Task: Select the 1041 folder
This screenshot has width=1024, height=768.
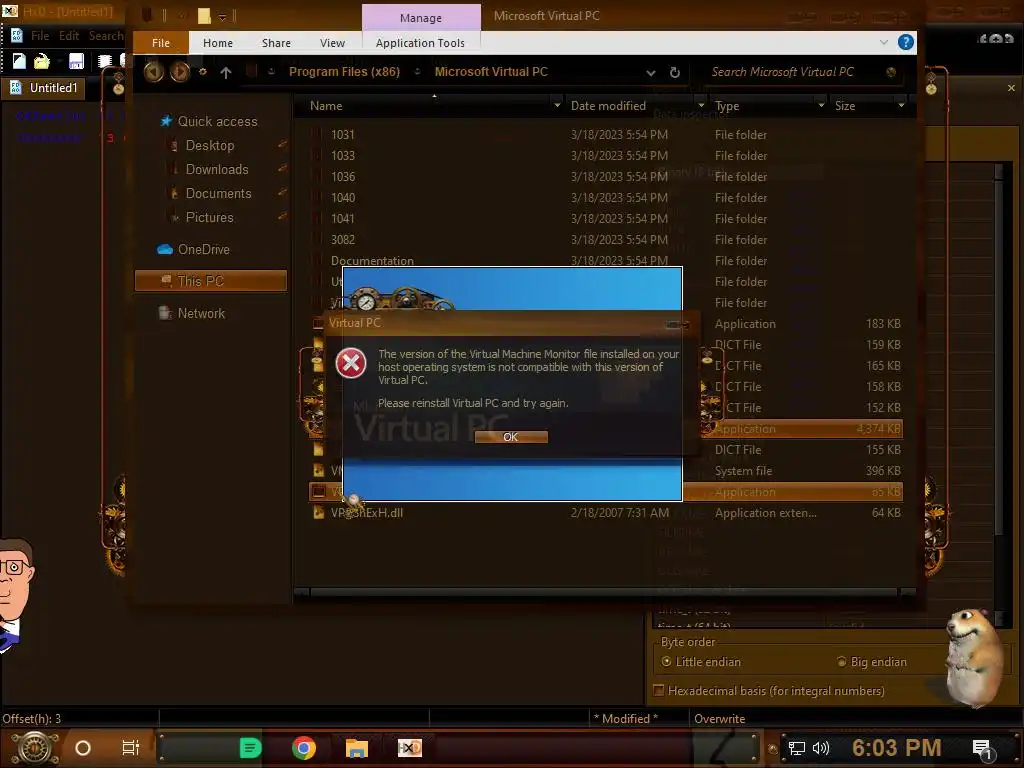Action: coord(342,218)
